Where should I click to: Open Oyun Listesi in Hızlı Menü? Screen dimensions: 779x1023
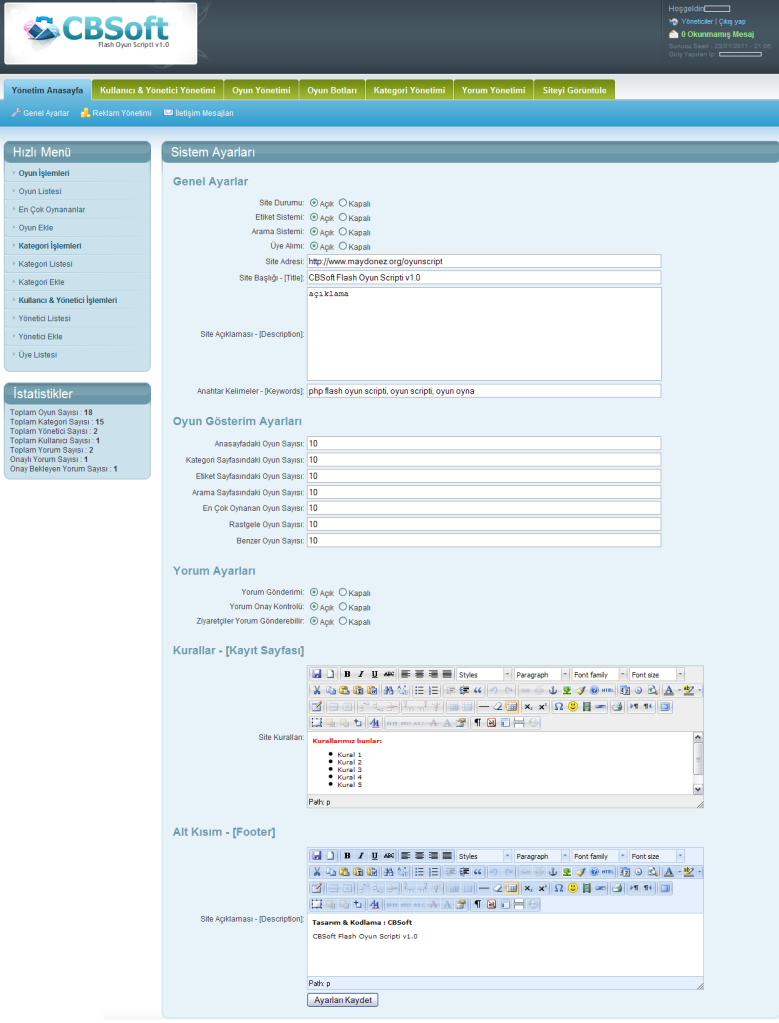(40, 191)
